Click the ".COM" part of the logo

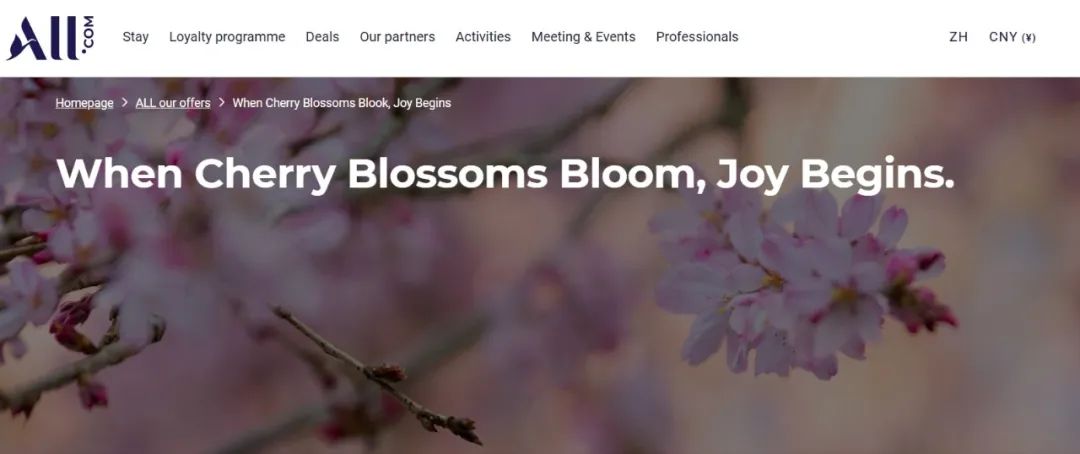87,34
